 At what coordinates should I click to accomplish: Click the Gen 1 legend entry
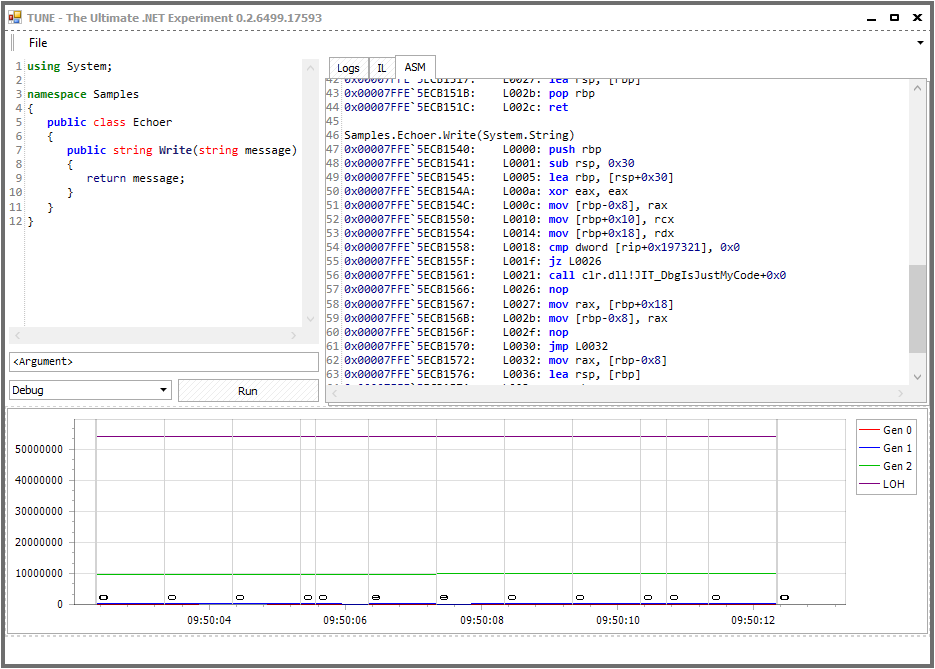pyautogui.click(x=886, y=448)
